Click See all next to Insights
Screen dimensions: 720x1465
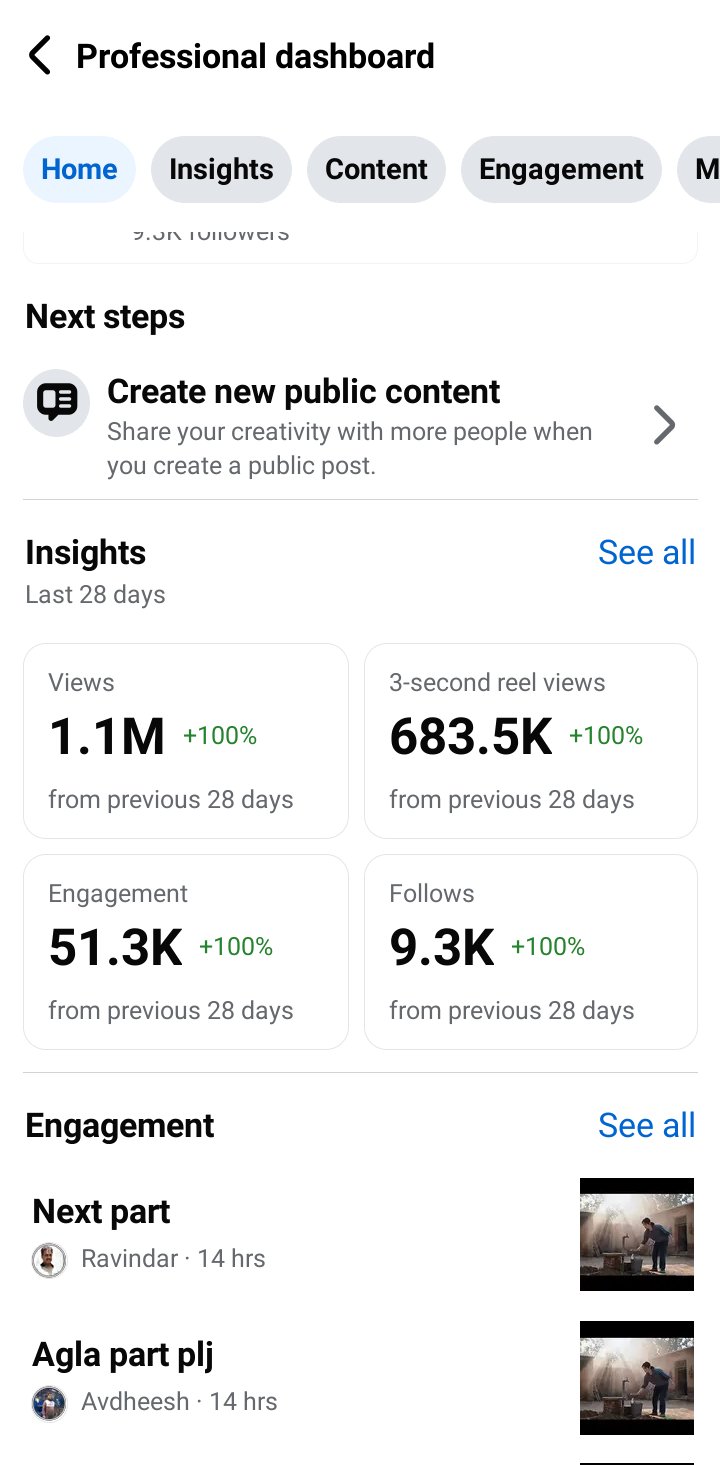646,552
